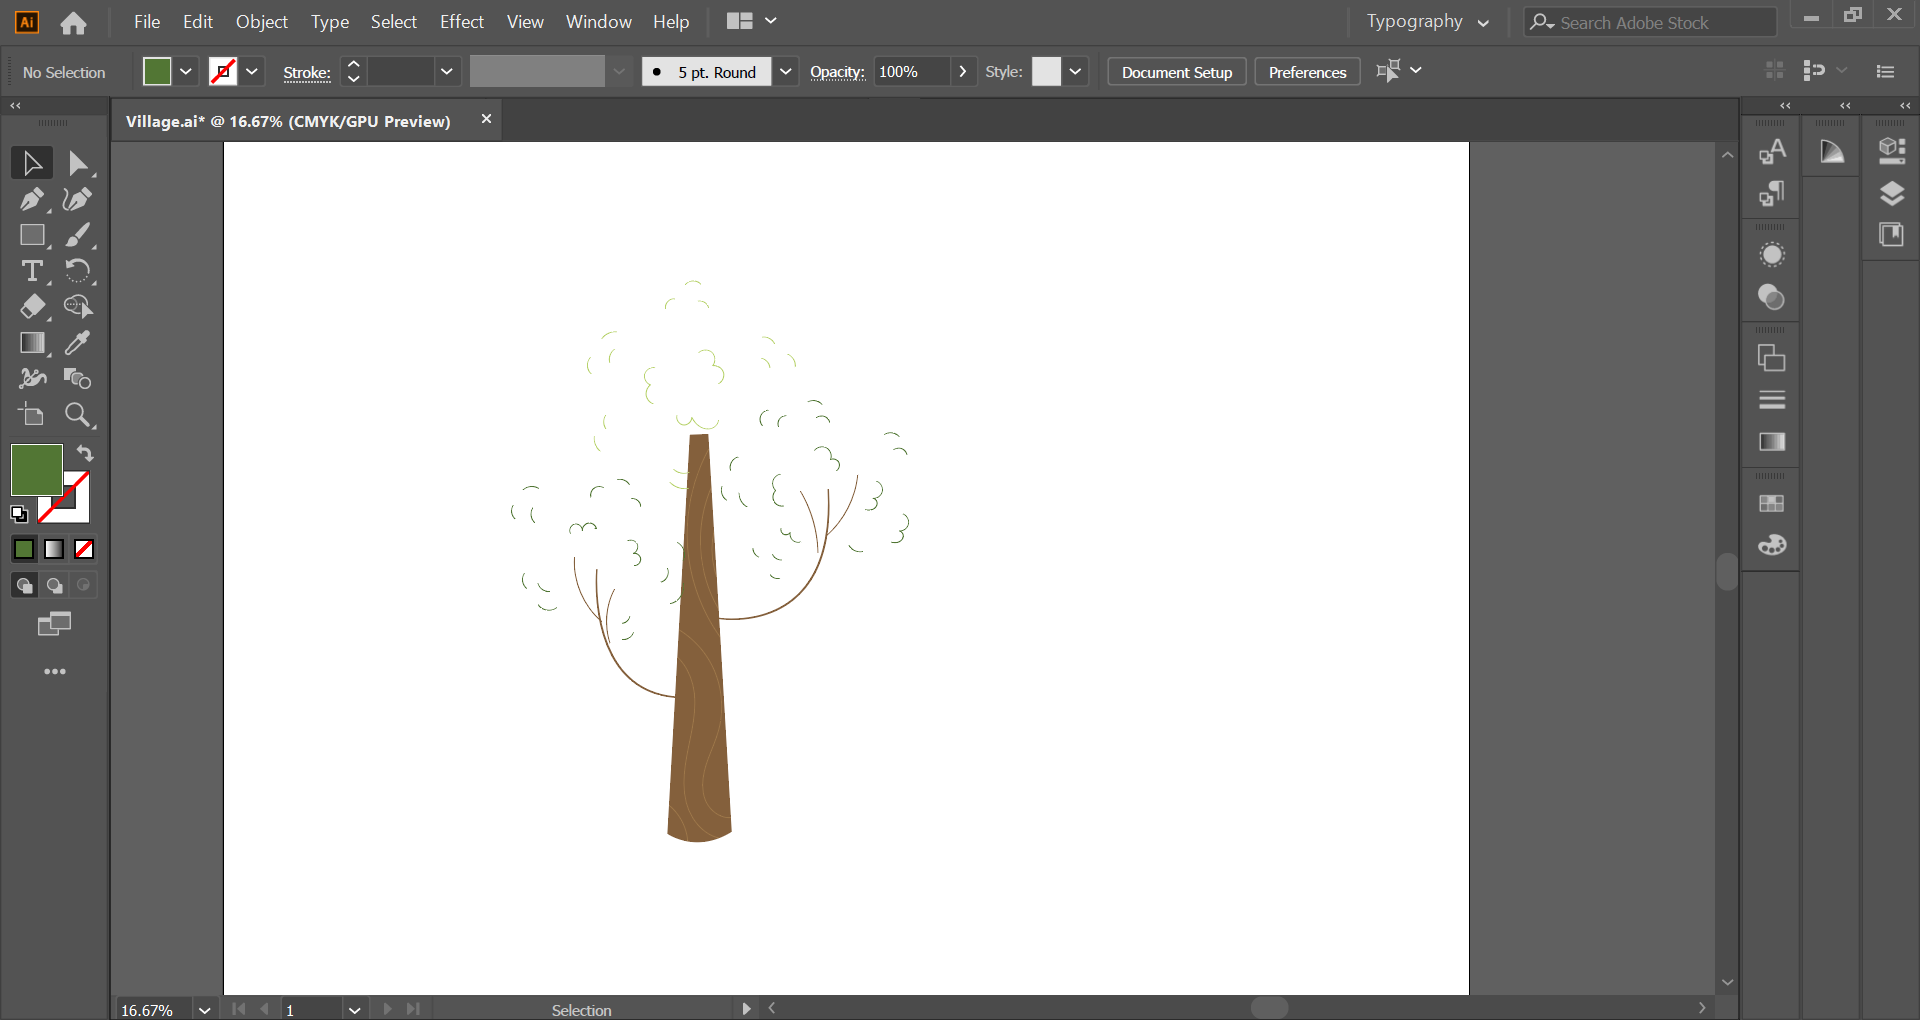
Task: Open Stroke panel via Stroke link
Action: point(307,72)
